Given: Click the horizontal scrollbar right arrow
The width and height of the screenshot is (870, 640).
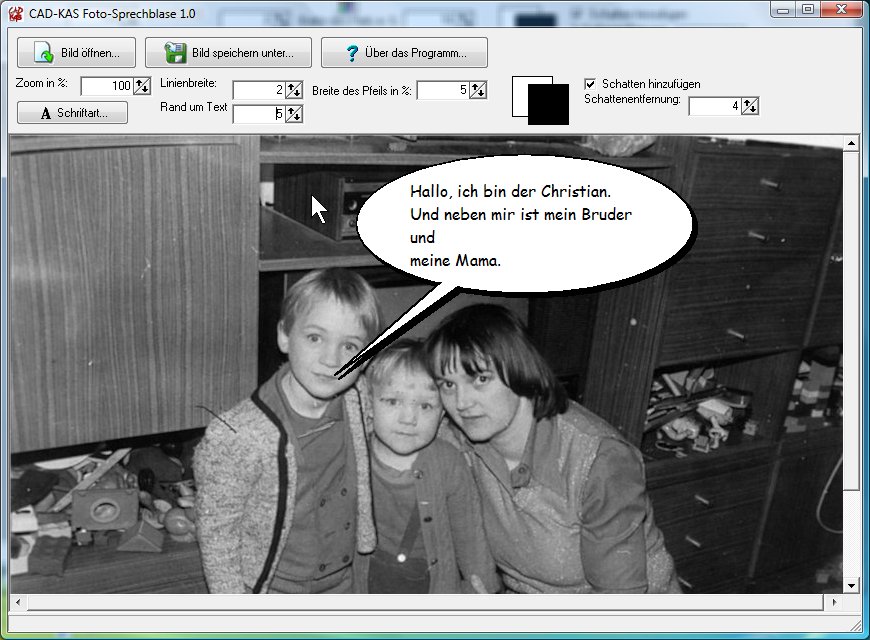Looking at the screenshot, I should 833,603.
